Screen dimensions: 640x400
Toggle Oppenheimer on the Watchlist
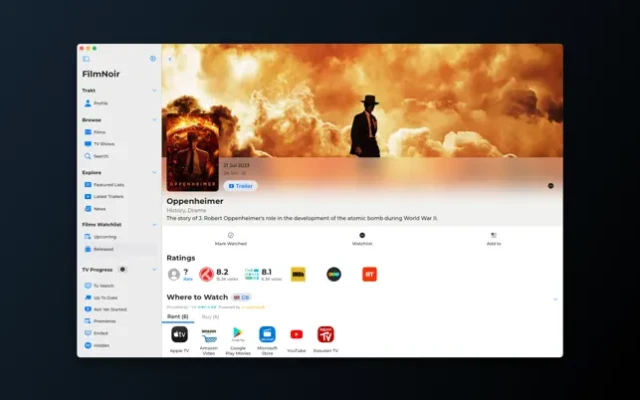pyautogui.click(x=362, y=239)
